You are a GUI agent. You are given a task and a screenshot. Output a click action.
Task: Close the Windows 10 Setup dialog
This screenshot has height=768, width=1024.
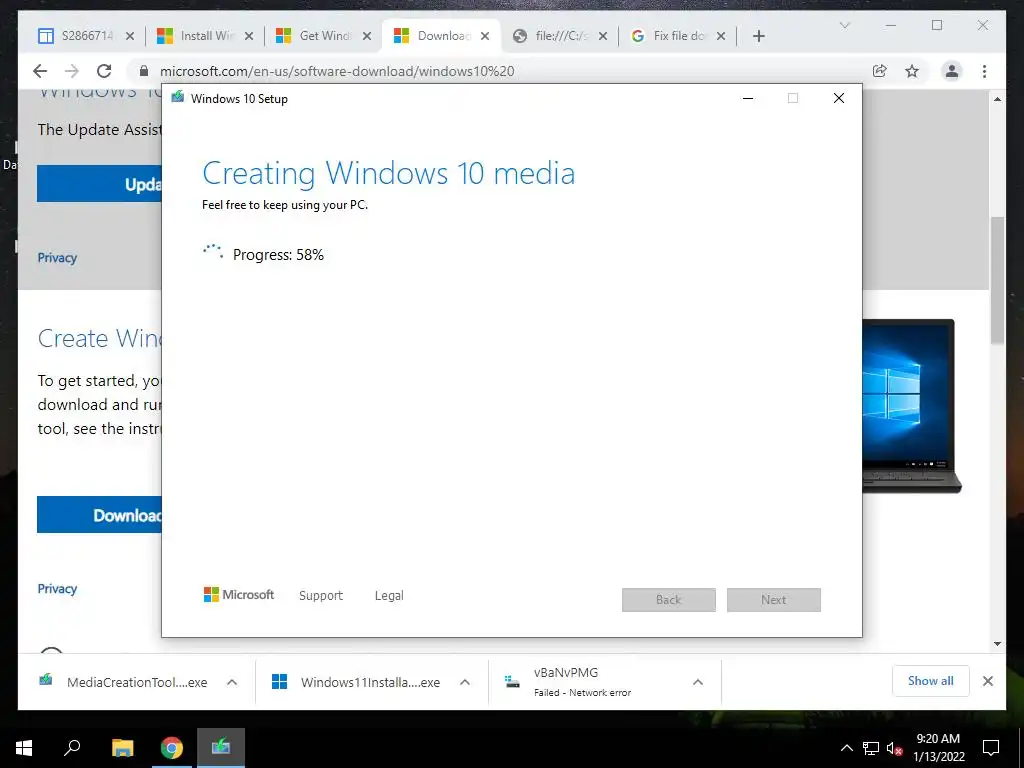(x=839, y=99)
